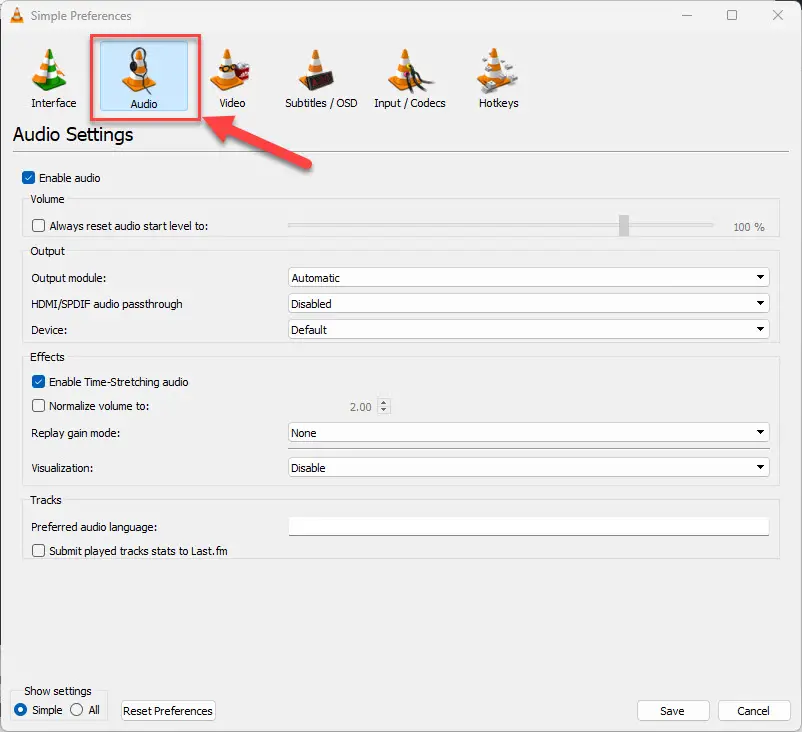802x732 pixels.
Task: Click the Preferred audio language text field
Action: (528, 527)
